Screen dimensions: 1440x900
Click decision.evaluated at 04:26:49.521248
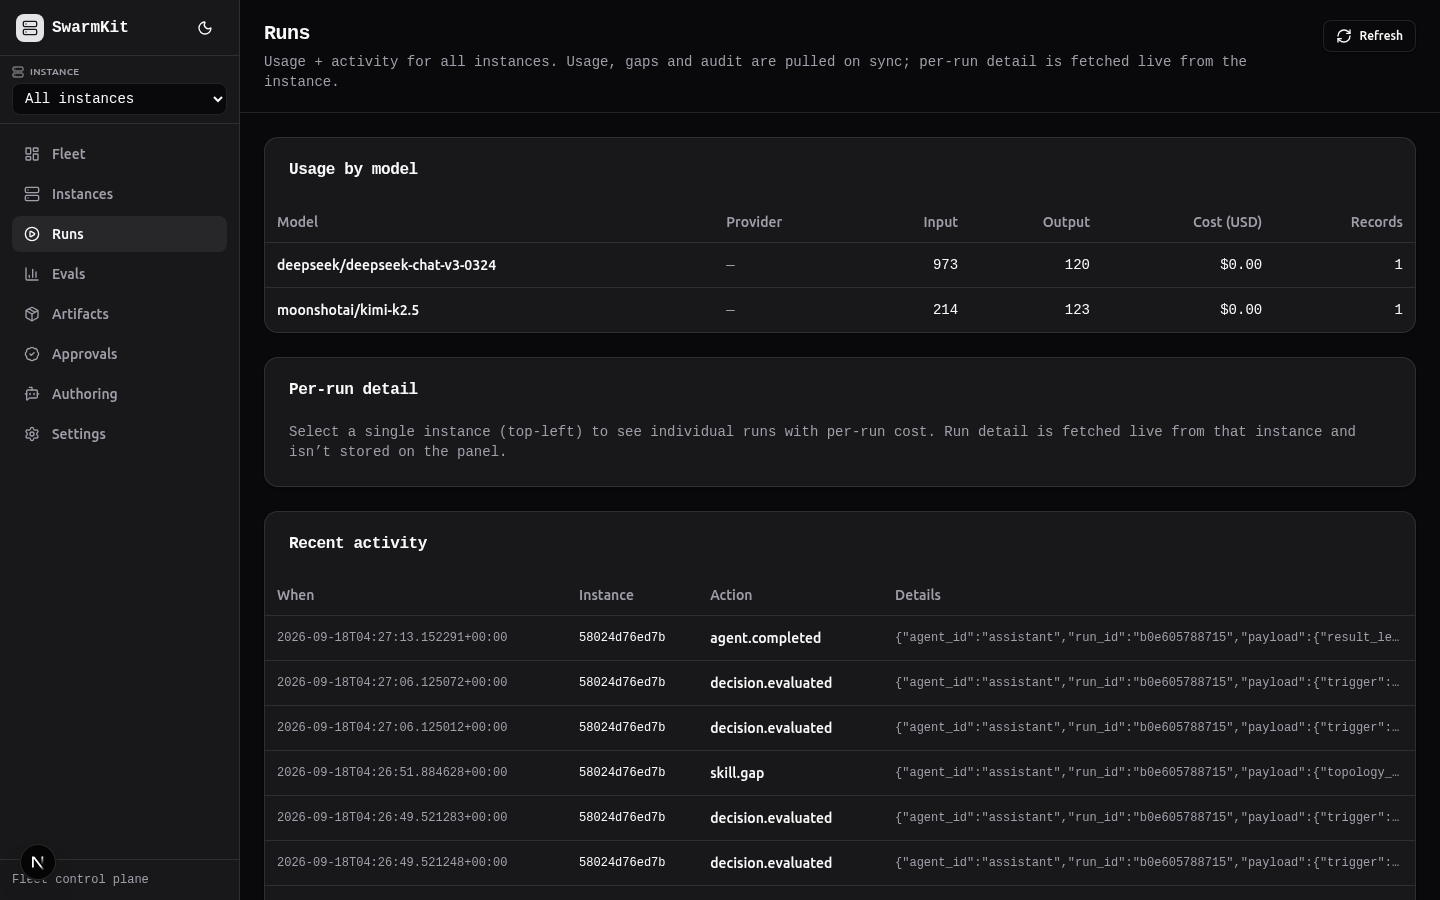(771, 863)
